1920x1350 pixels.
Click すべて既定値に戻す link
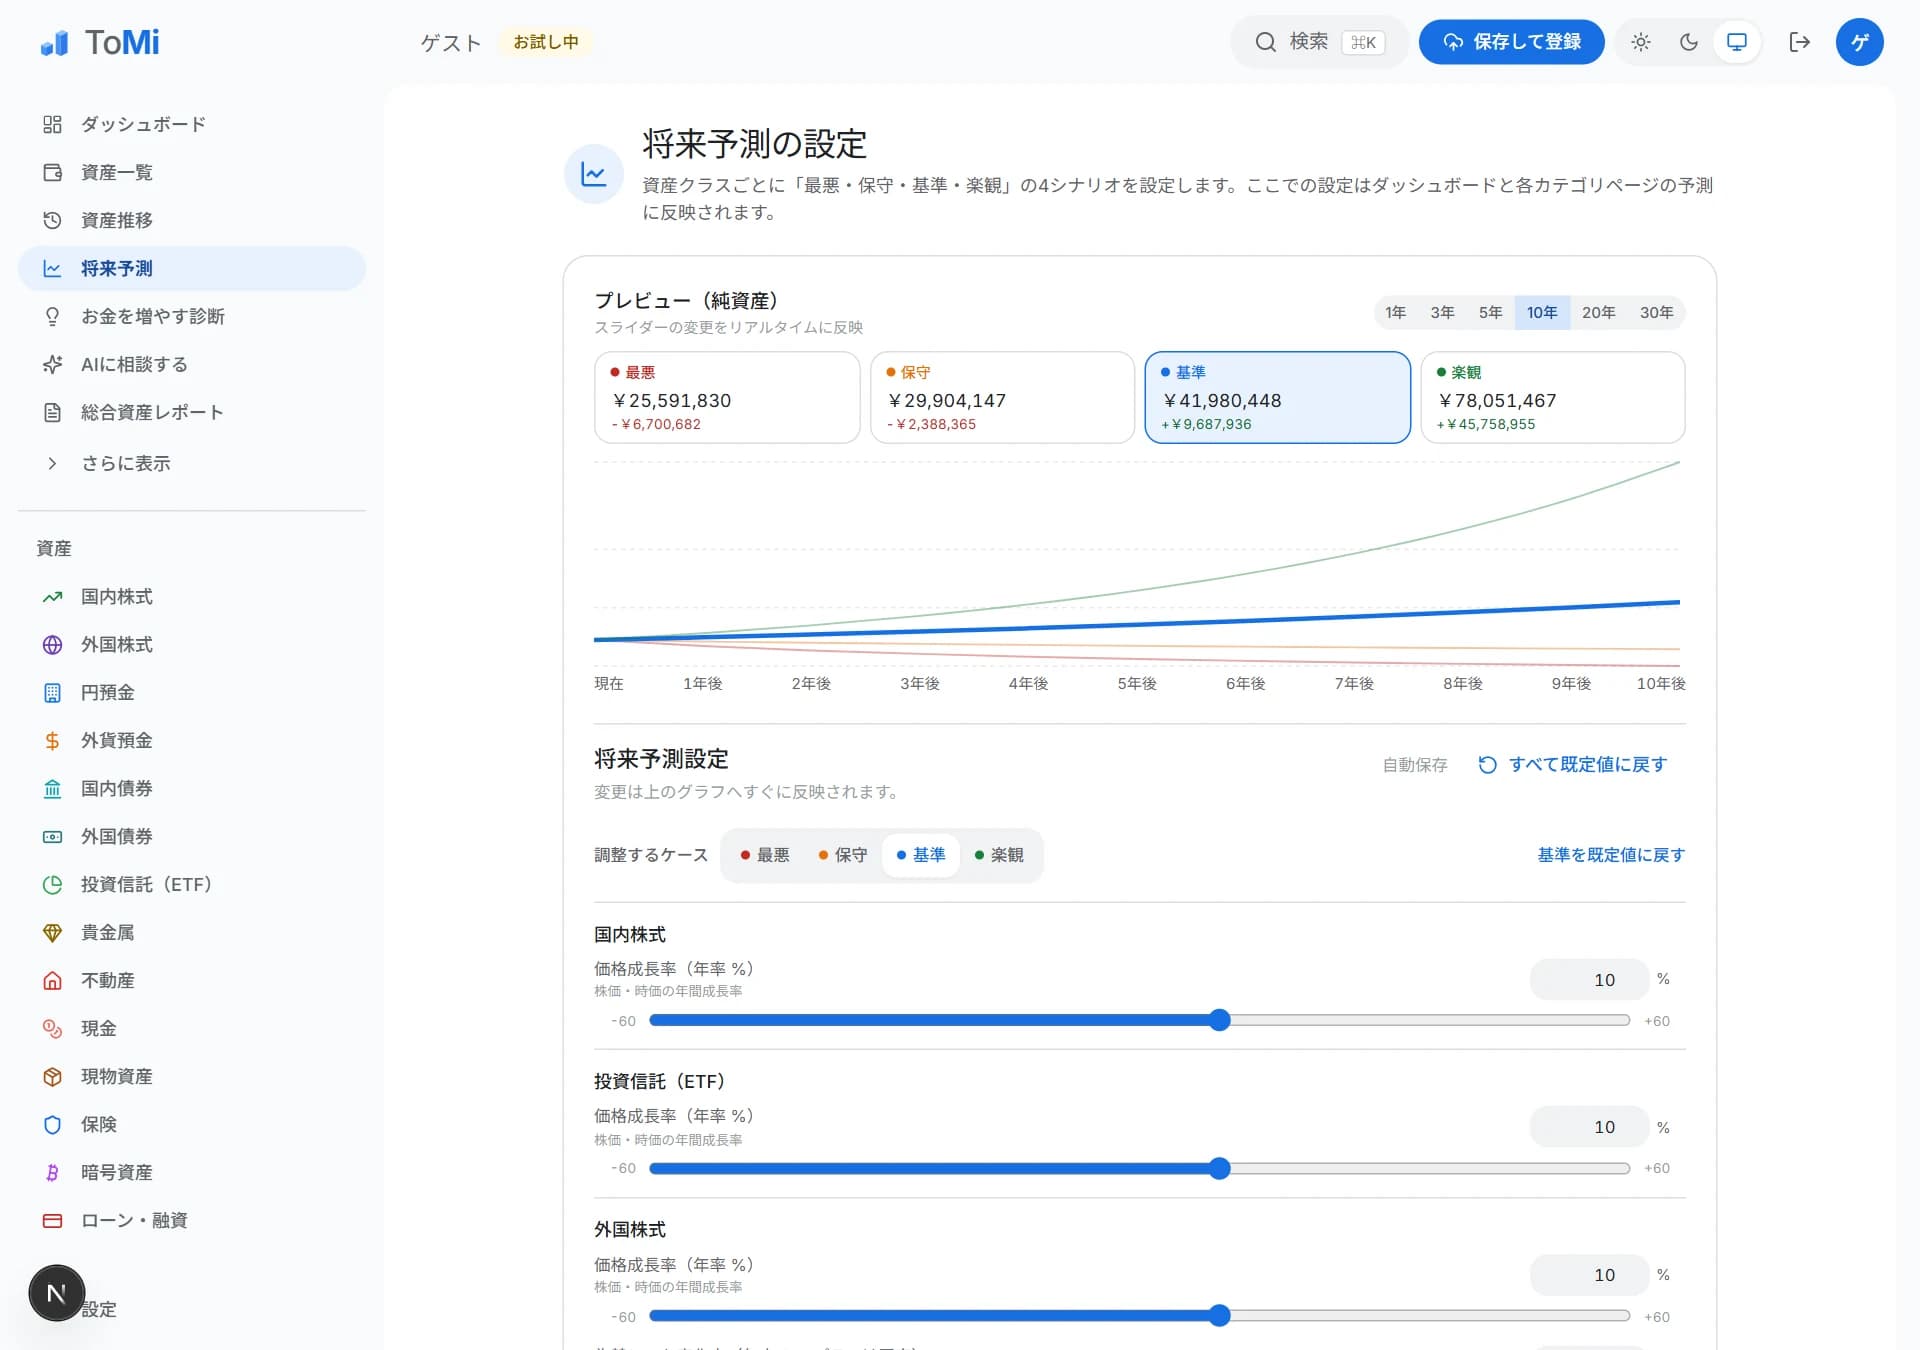(x=1573, y=765)
